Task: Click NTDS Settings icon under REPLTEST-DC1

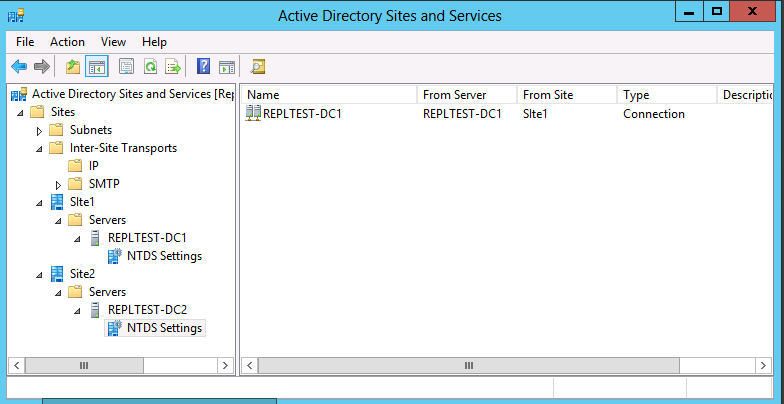Action: [114, 256]
